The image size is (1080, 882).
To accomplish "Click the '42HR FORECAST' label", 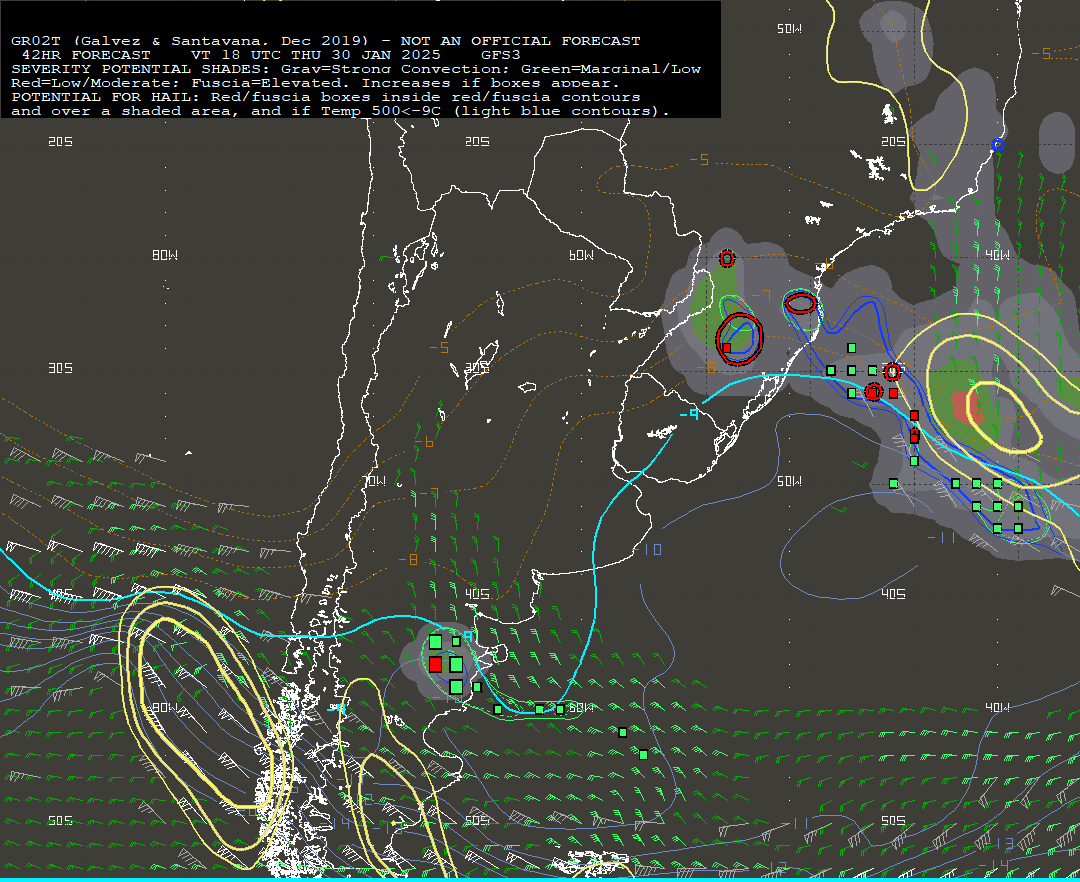I will [x=86, y=55].
